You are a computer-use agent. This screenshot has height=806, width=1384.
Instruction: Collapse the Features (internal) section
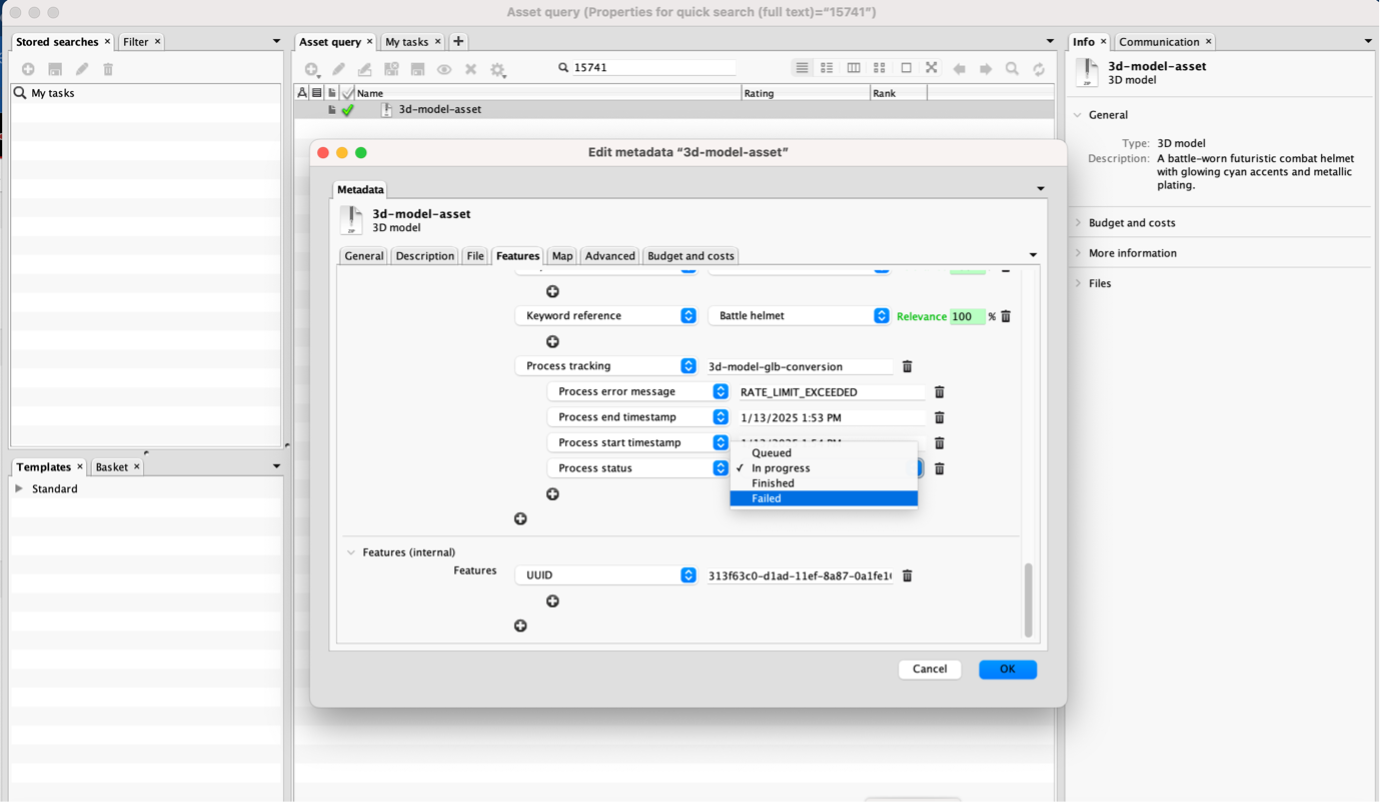(351, 552)
